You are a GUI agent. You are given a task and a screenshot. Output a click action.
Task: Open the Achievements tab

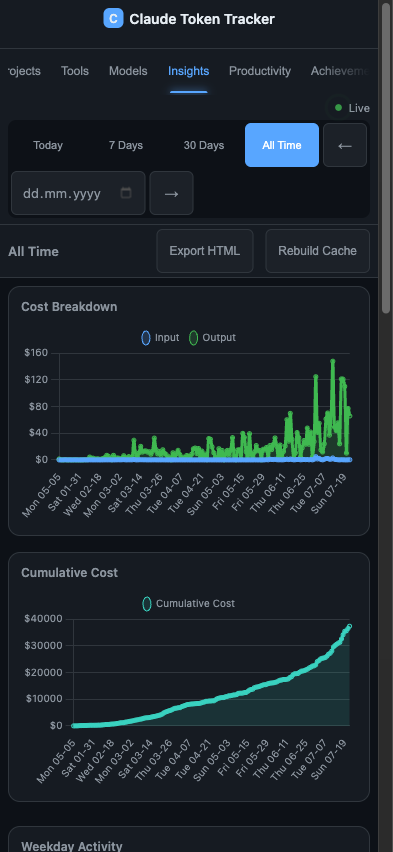(x=340, y=71)
